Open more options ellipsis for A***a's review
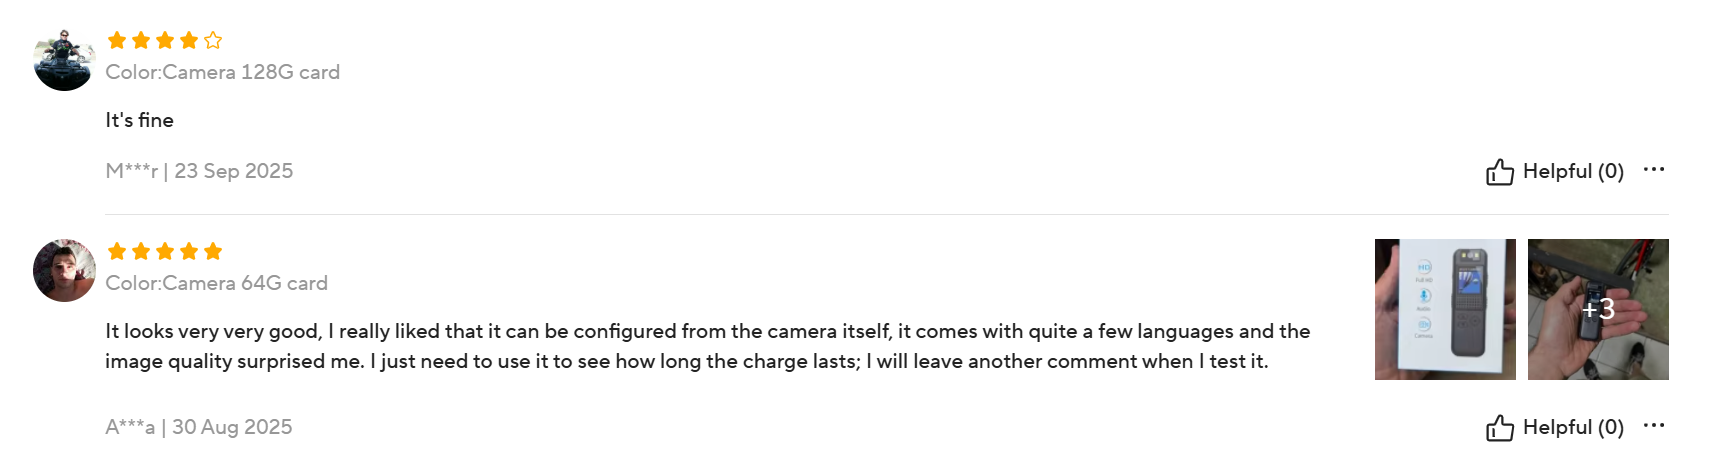 click(1654, 425)
